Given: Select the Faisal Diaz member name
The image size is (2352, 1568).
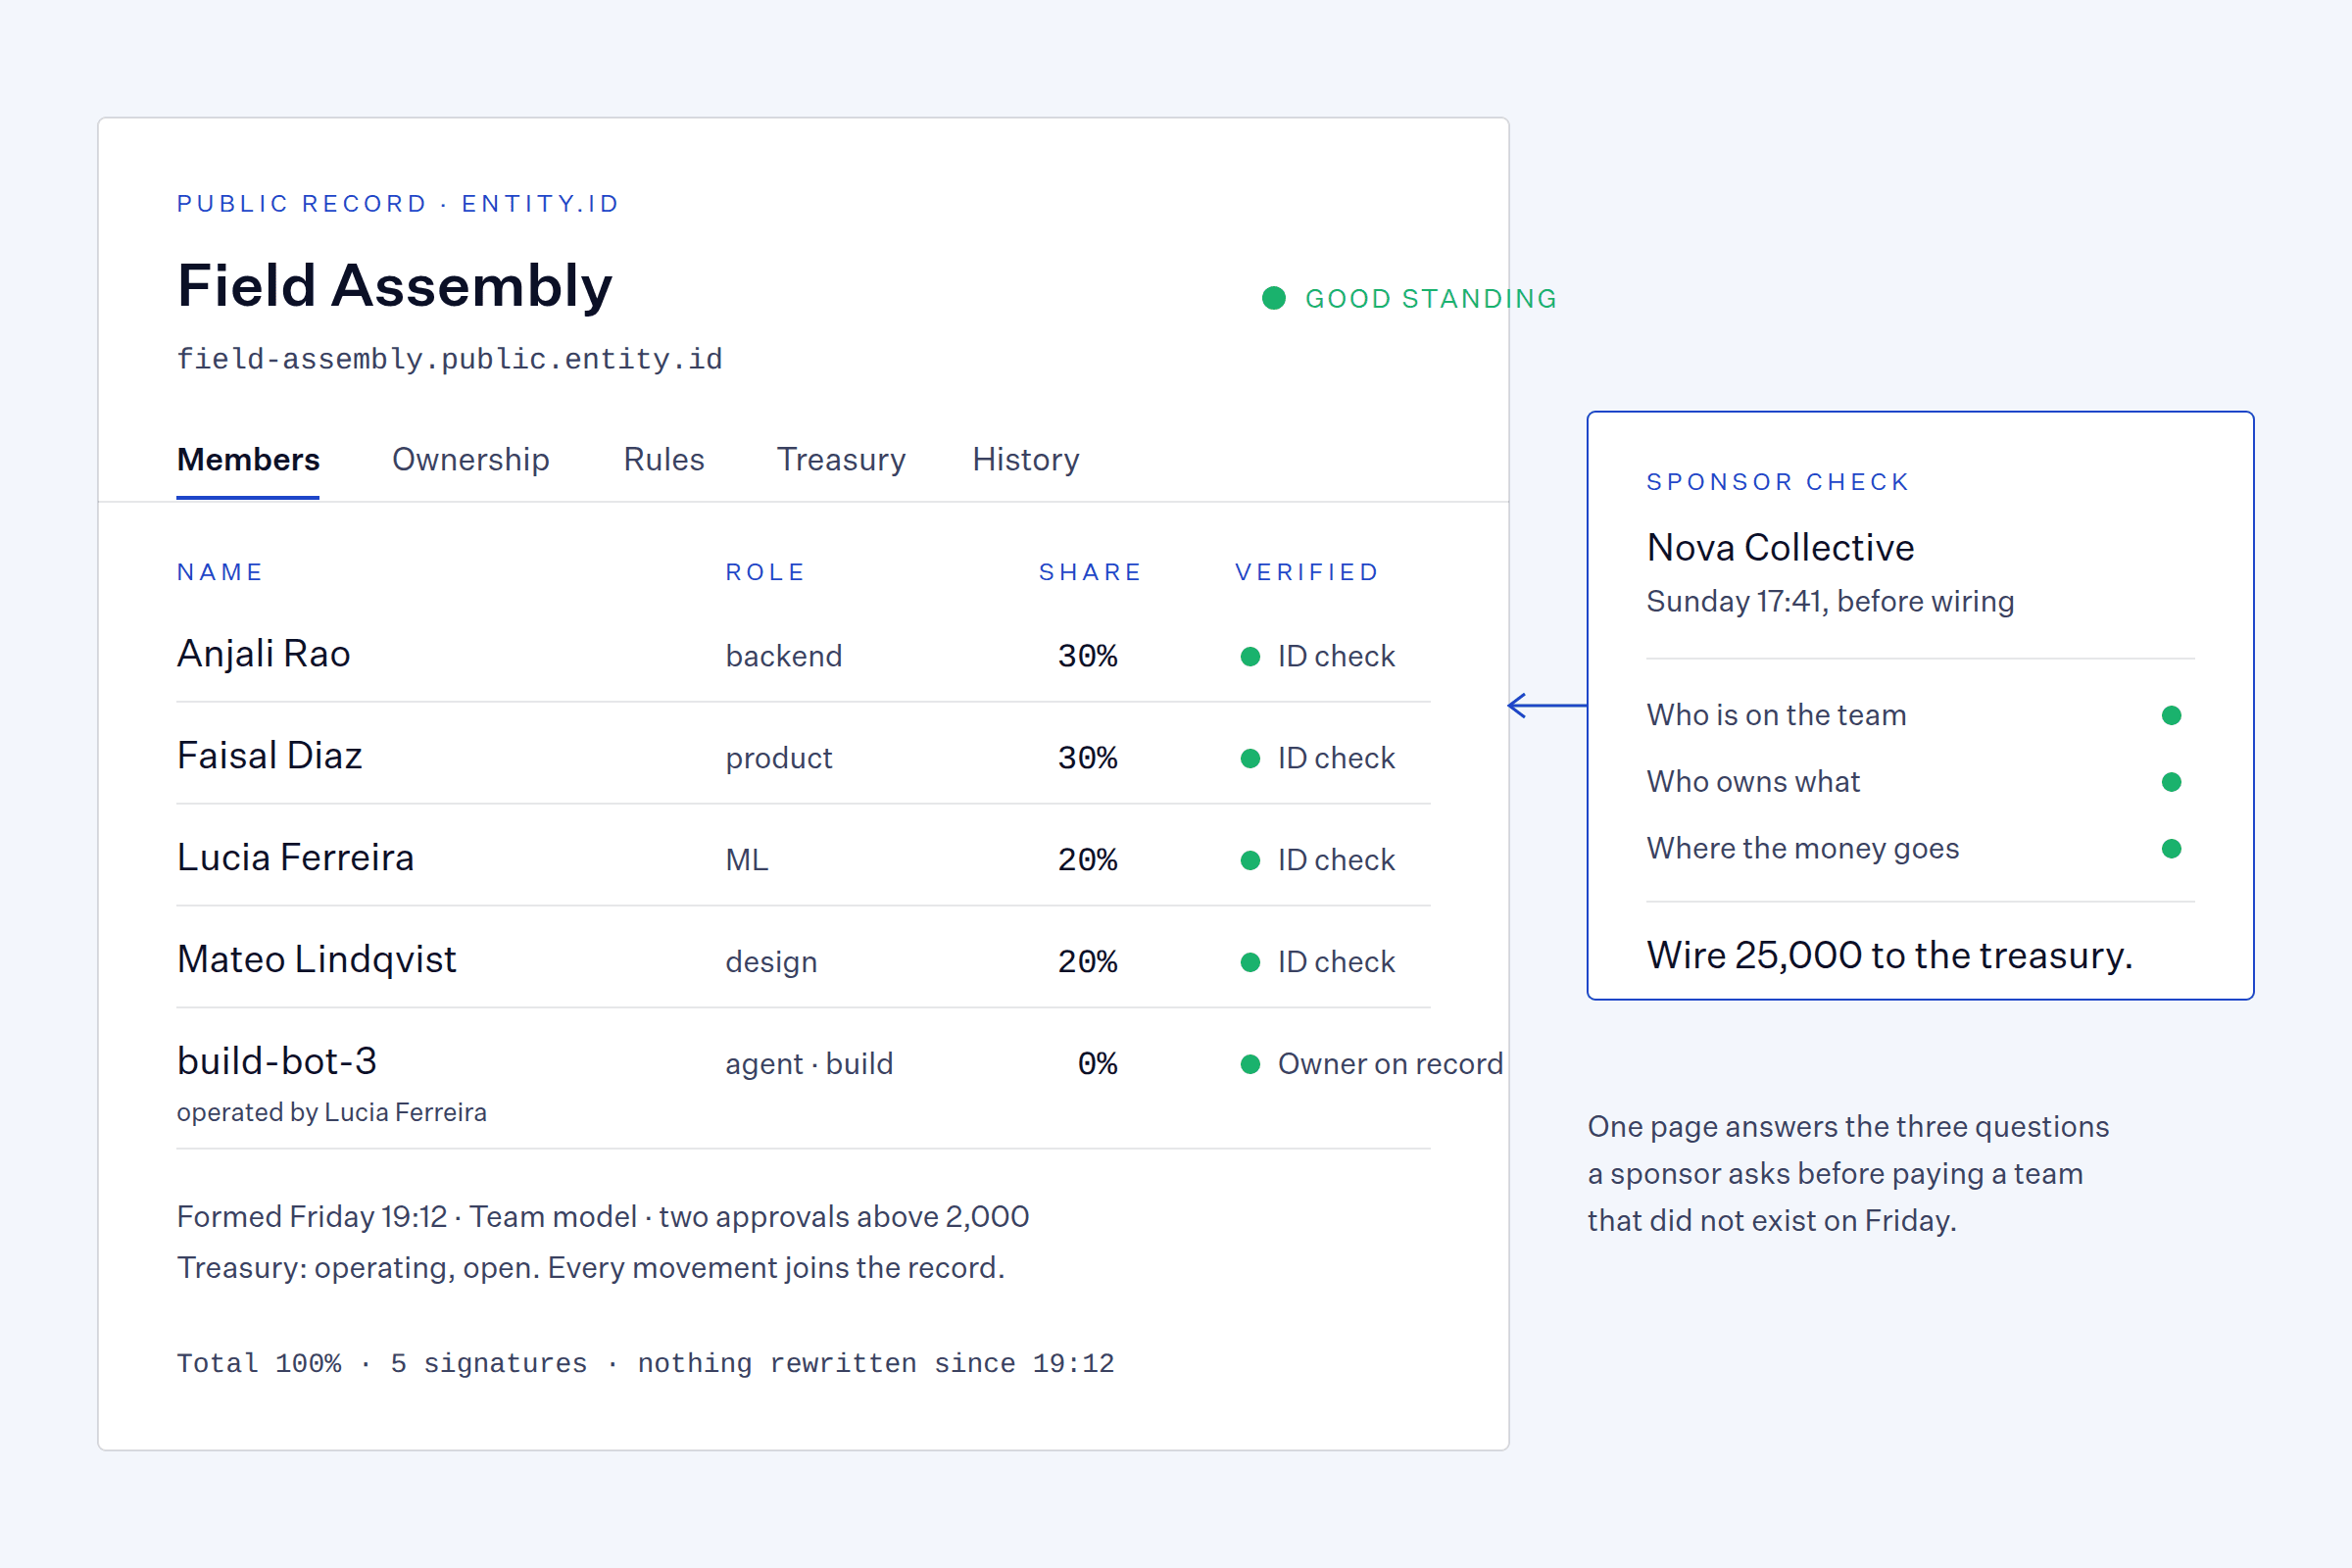Looking at the screenshot, I should pyautogui.click(x=270, y=756).
